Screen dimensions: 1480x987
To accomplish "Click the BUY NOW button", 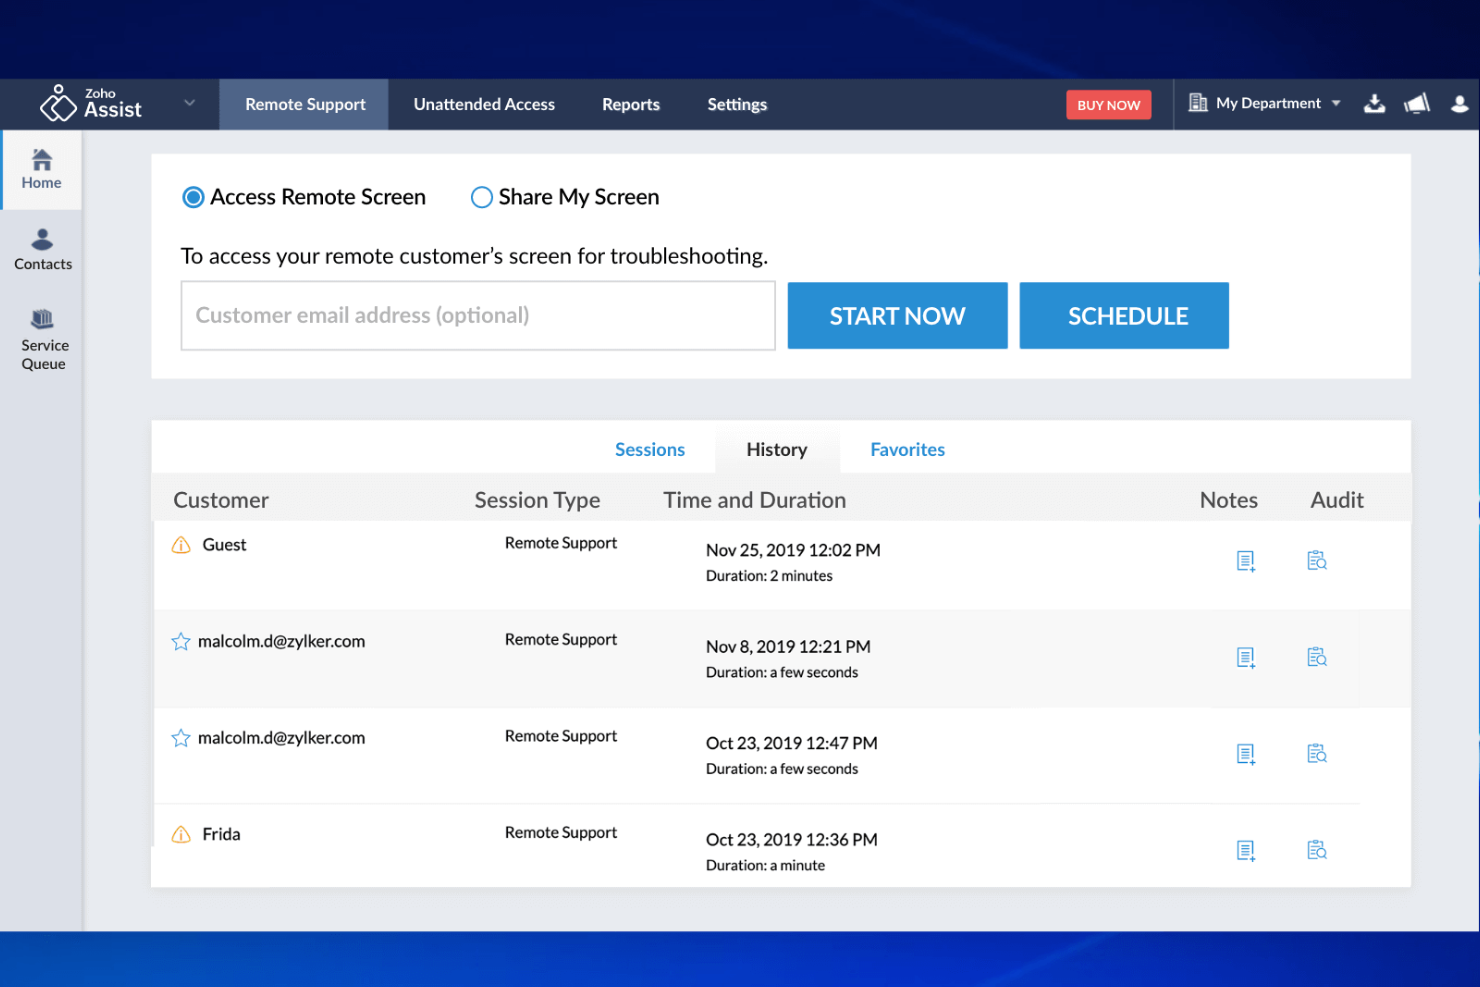I will (x=1108, y=104).
